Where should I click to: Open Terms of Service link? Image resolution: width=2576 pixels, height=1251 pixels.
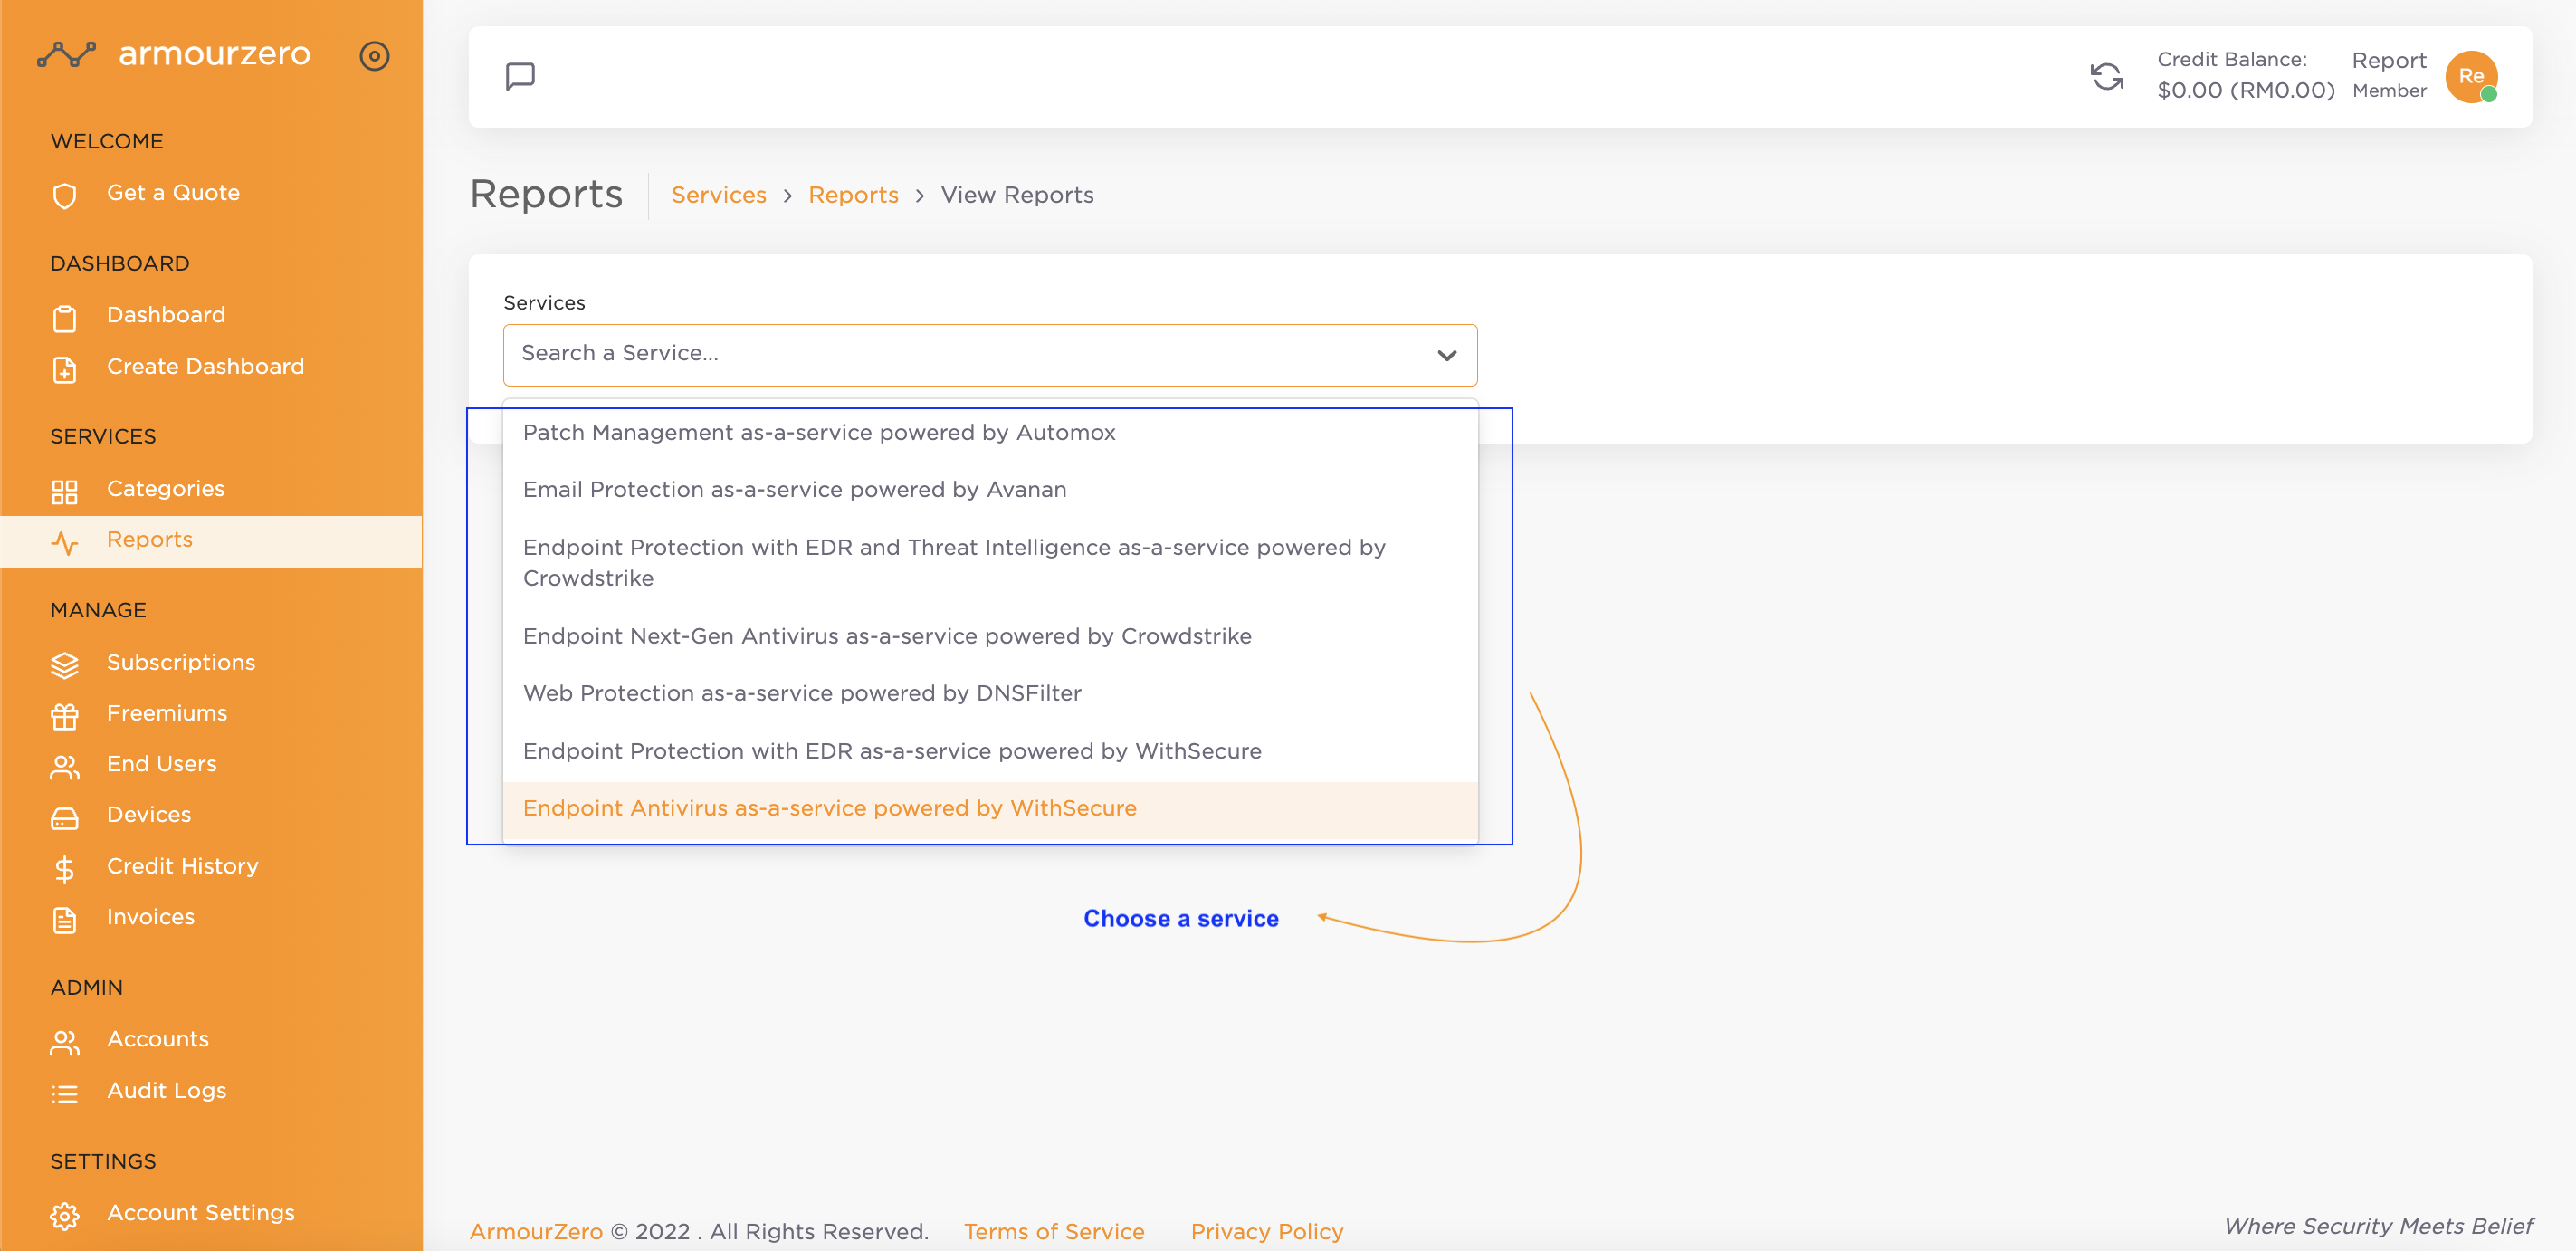(1054, 1231)
